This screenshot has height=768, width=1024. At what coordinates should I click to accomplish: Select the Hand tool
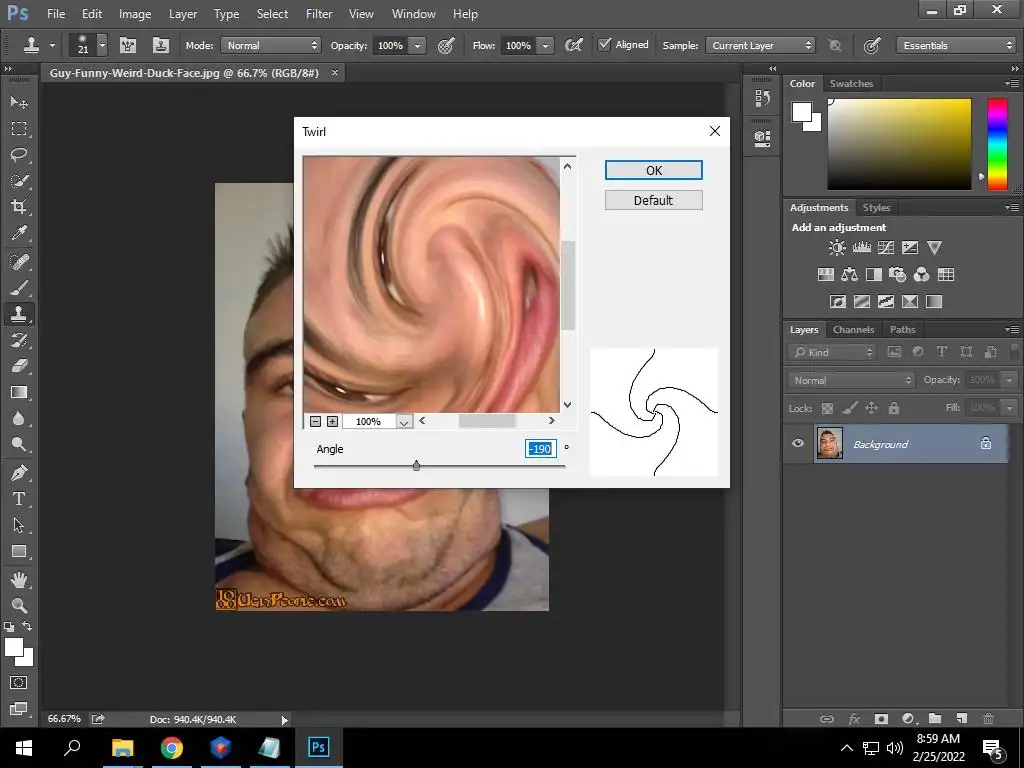coord(18,579)
